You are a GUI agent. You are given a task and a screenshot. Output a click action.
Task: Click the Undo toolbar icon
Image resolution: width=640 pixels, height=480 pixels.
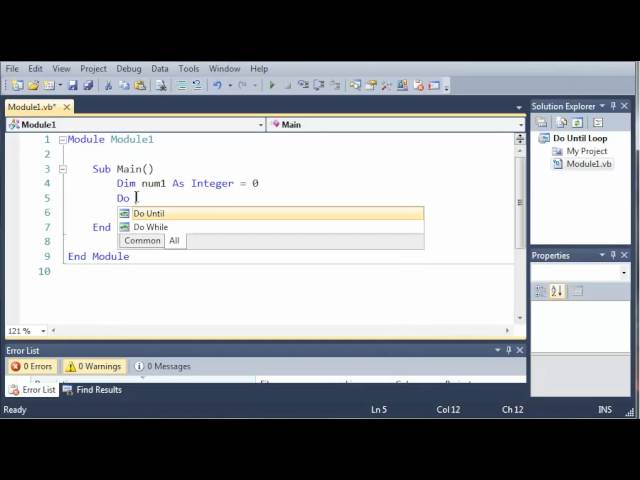click(x=217, y=86)
